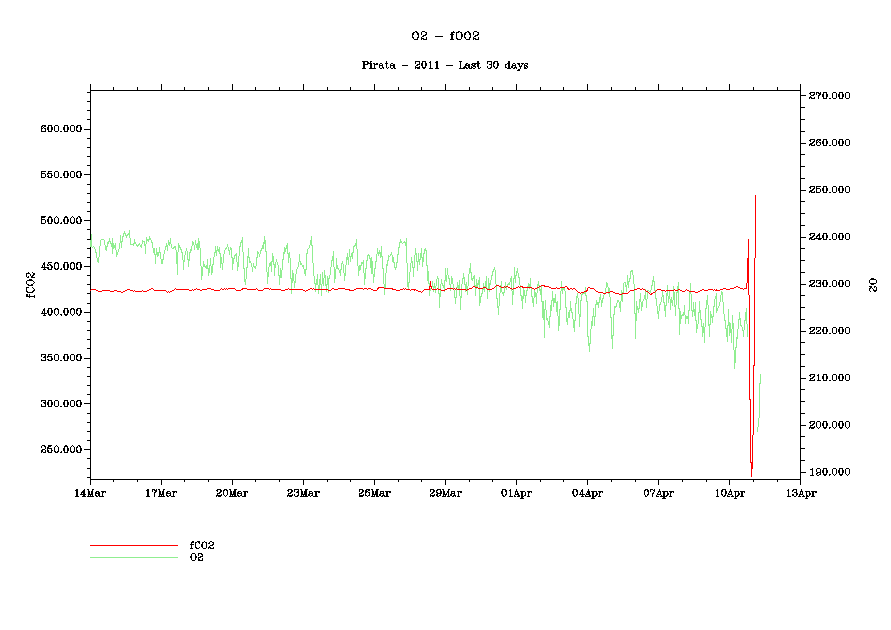891x630 pixels.
Task: Select the O2 legend text label
Action: click(197, 557)
